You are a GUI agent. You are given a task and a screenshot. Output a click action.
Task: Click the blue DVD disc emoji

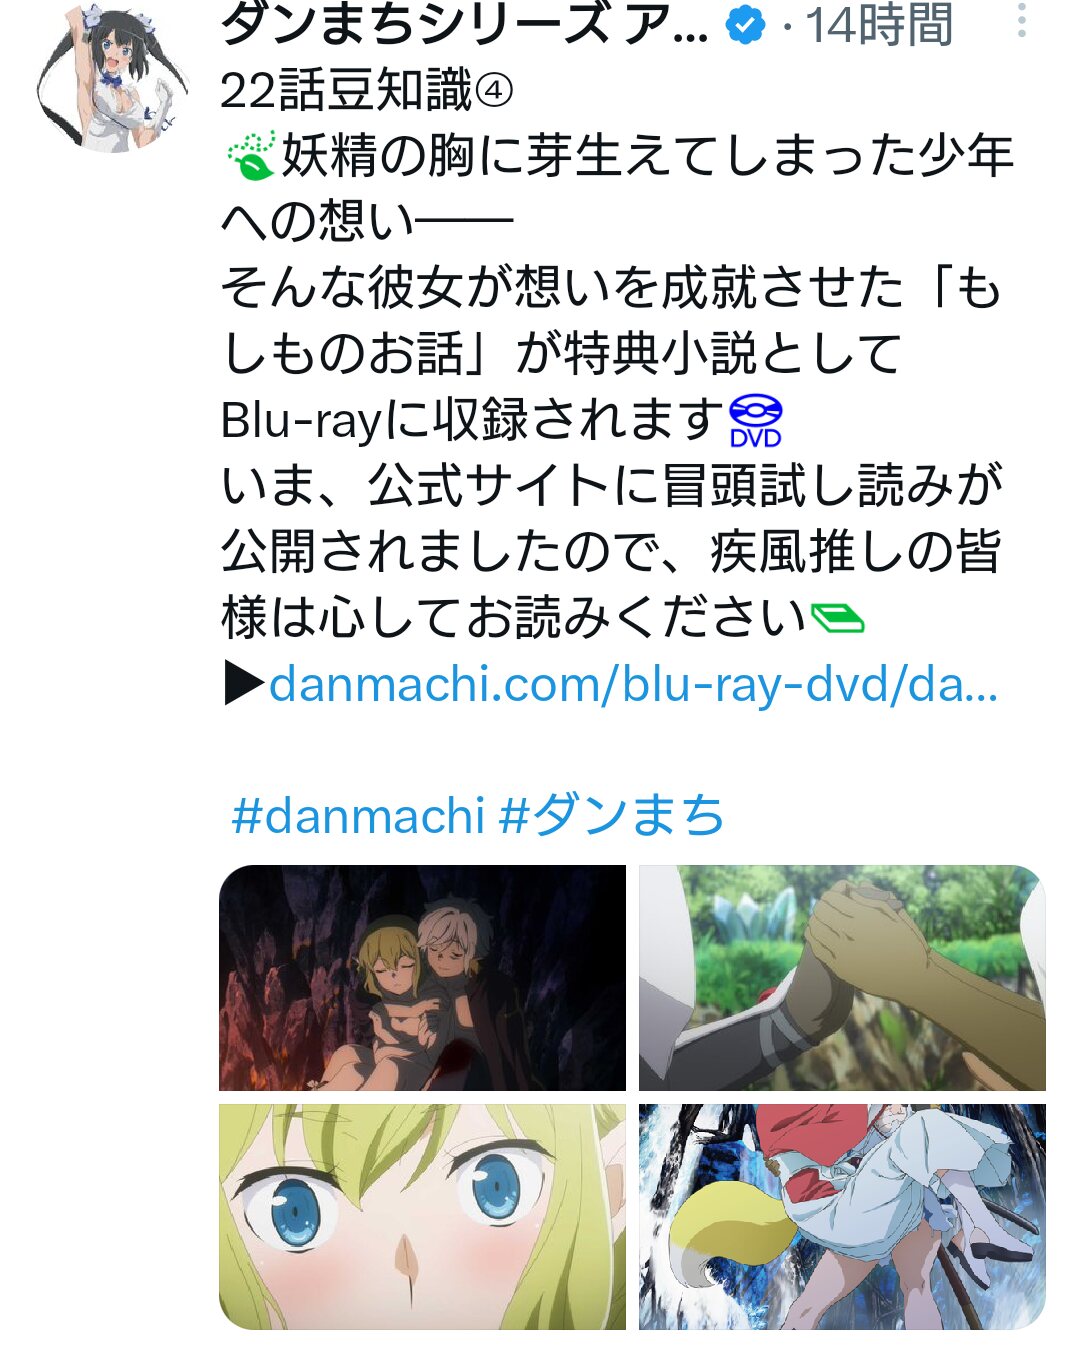point(756,421)
